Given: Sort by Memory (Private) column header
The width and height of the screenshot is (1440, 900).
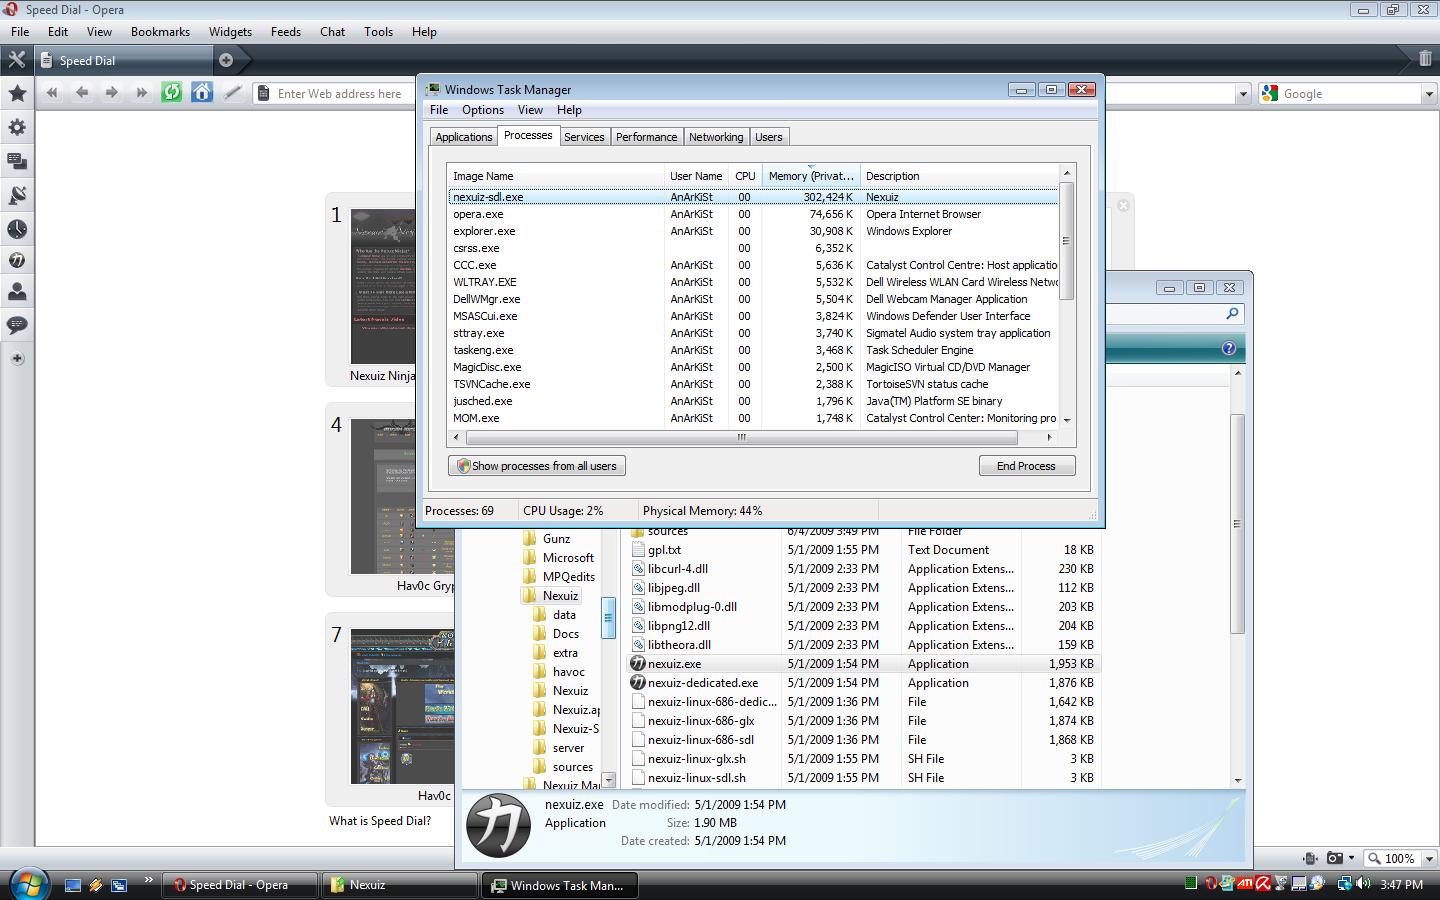Looking at the screenshot, I should click(x=811, y=176).
